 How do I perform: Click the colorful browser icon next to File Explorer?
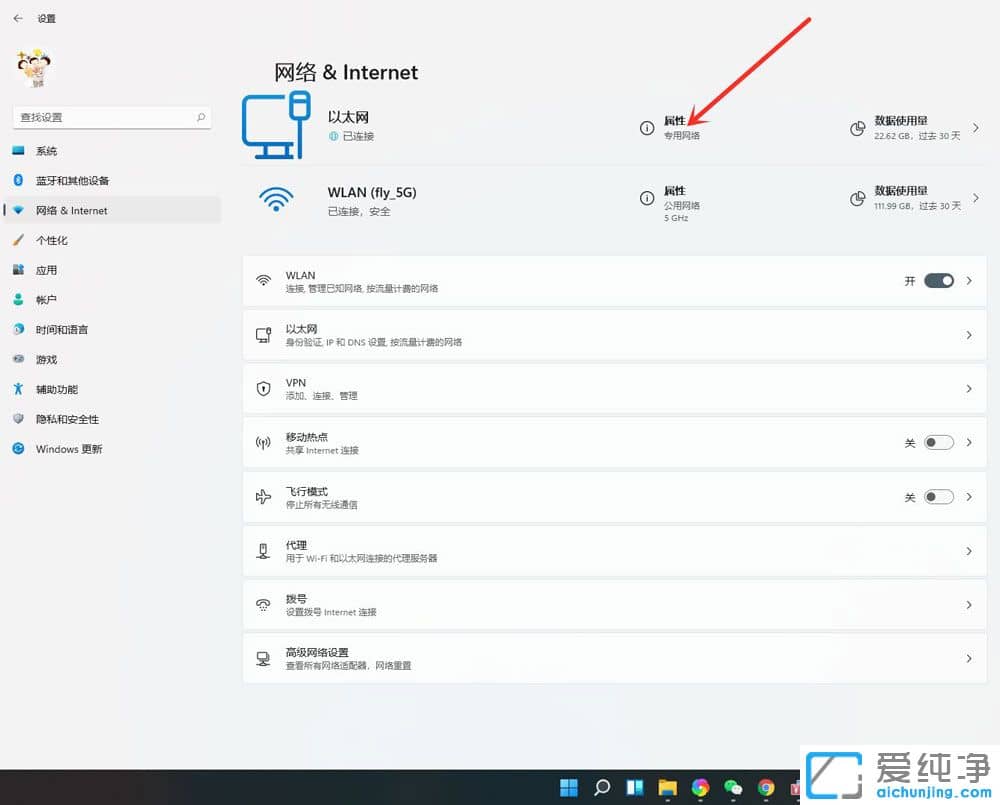700,788
